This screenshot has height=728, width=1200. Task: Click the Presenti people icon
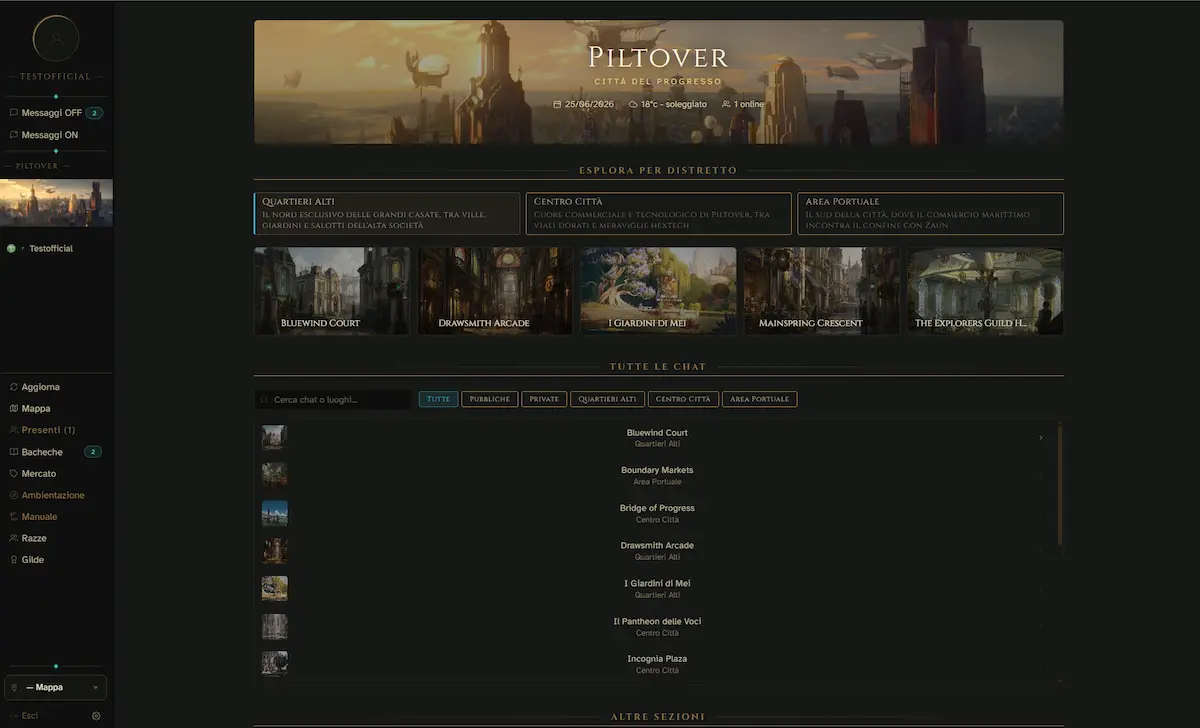pos(13,430)
